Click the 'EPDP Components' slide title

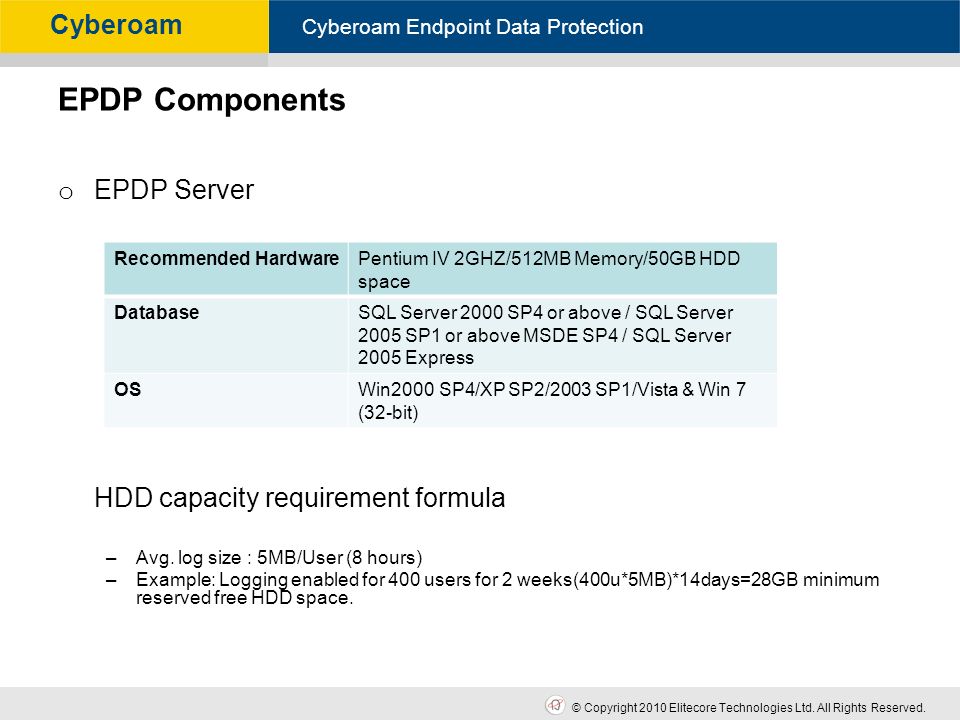tap(202, 100)
